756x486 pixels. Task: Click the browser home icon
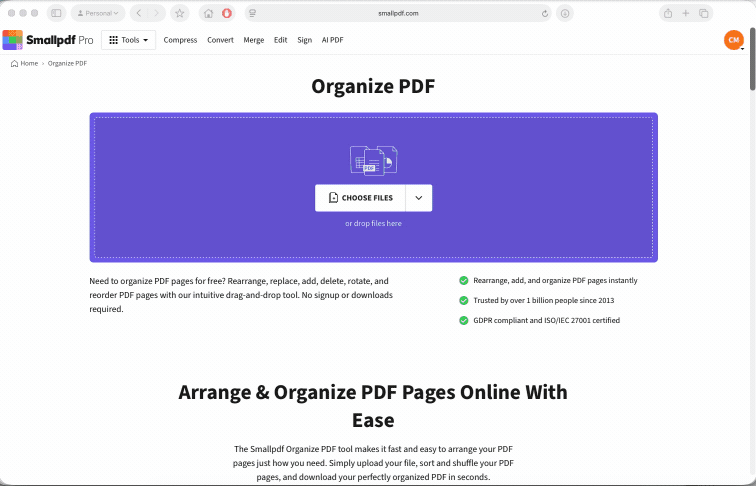(x=208, y=14)
